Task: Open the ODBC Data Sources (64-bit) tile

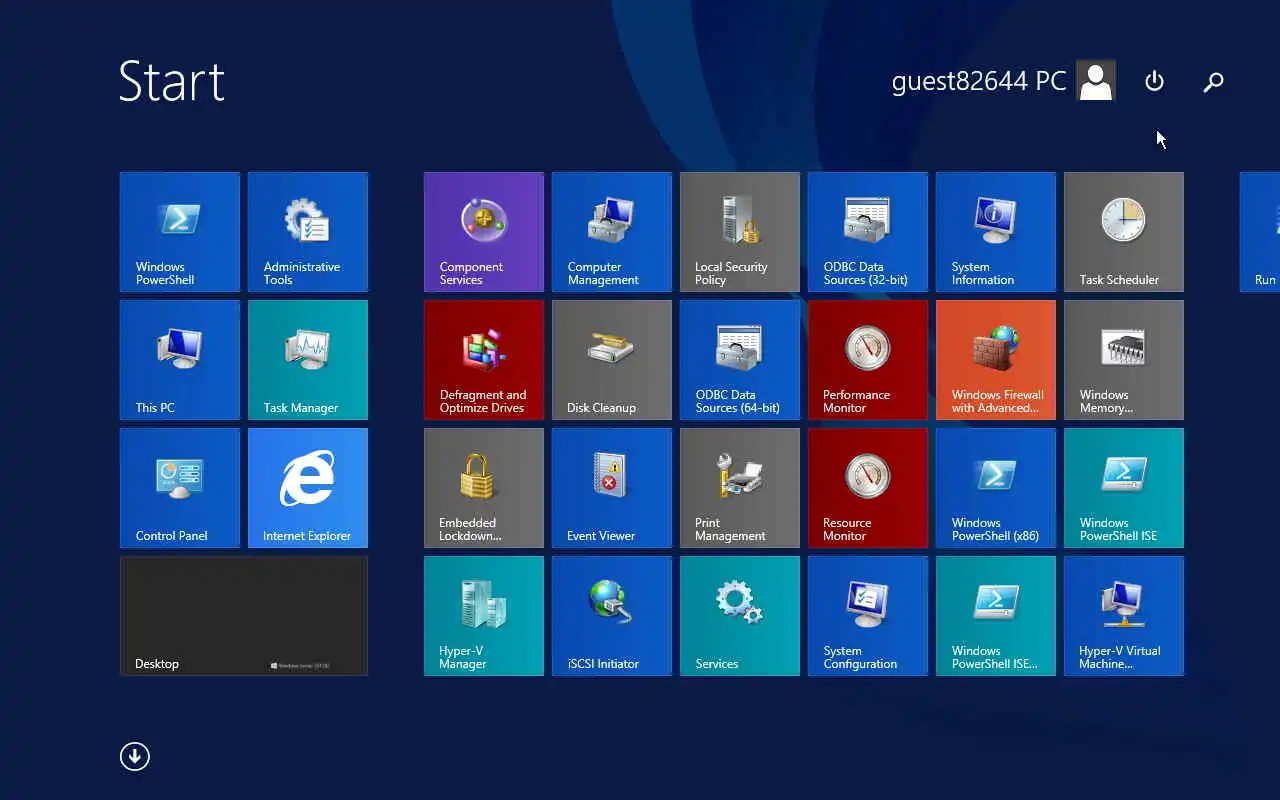Action: (x=740, y=360)
